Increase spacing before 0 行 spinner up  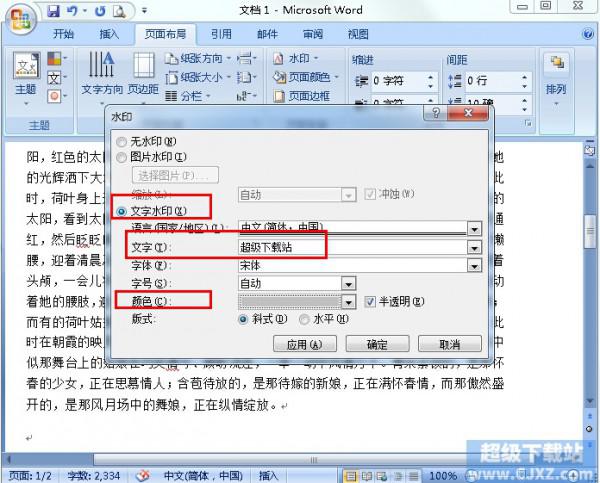coord(525,77)
